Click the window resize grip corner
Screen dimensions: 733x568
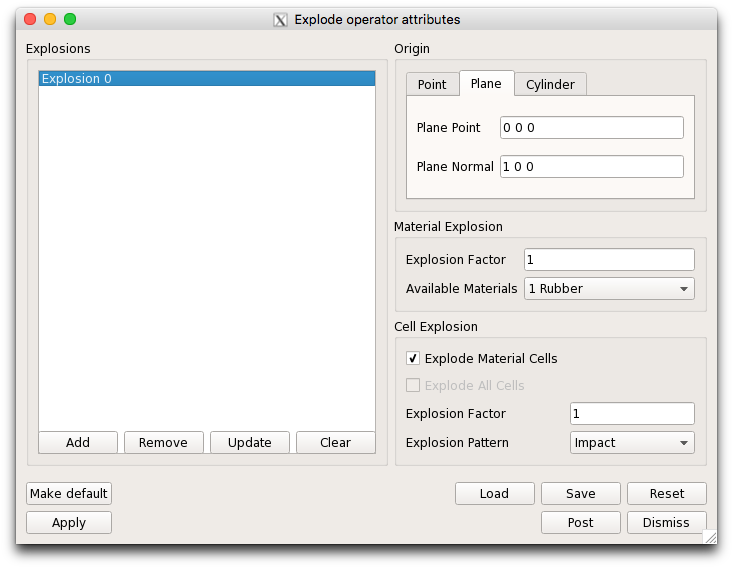coord(710,537)
